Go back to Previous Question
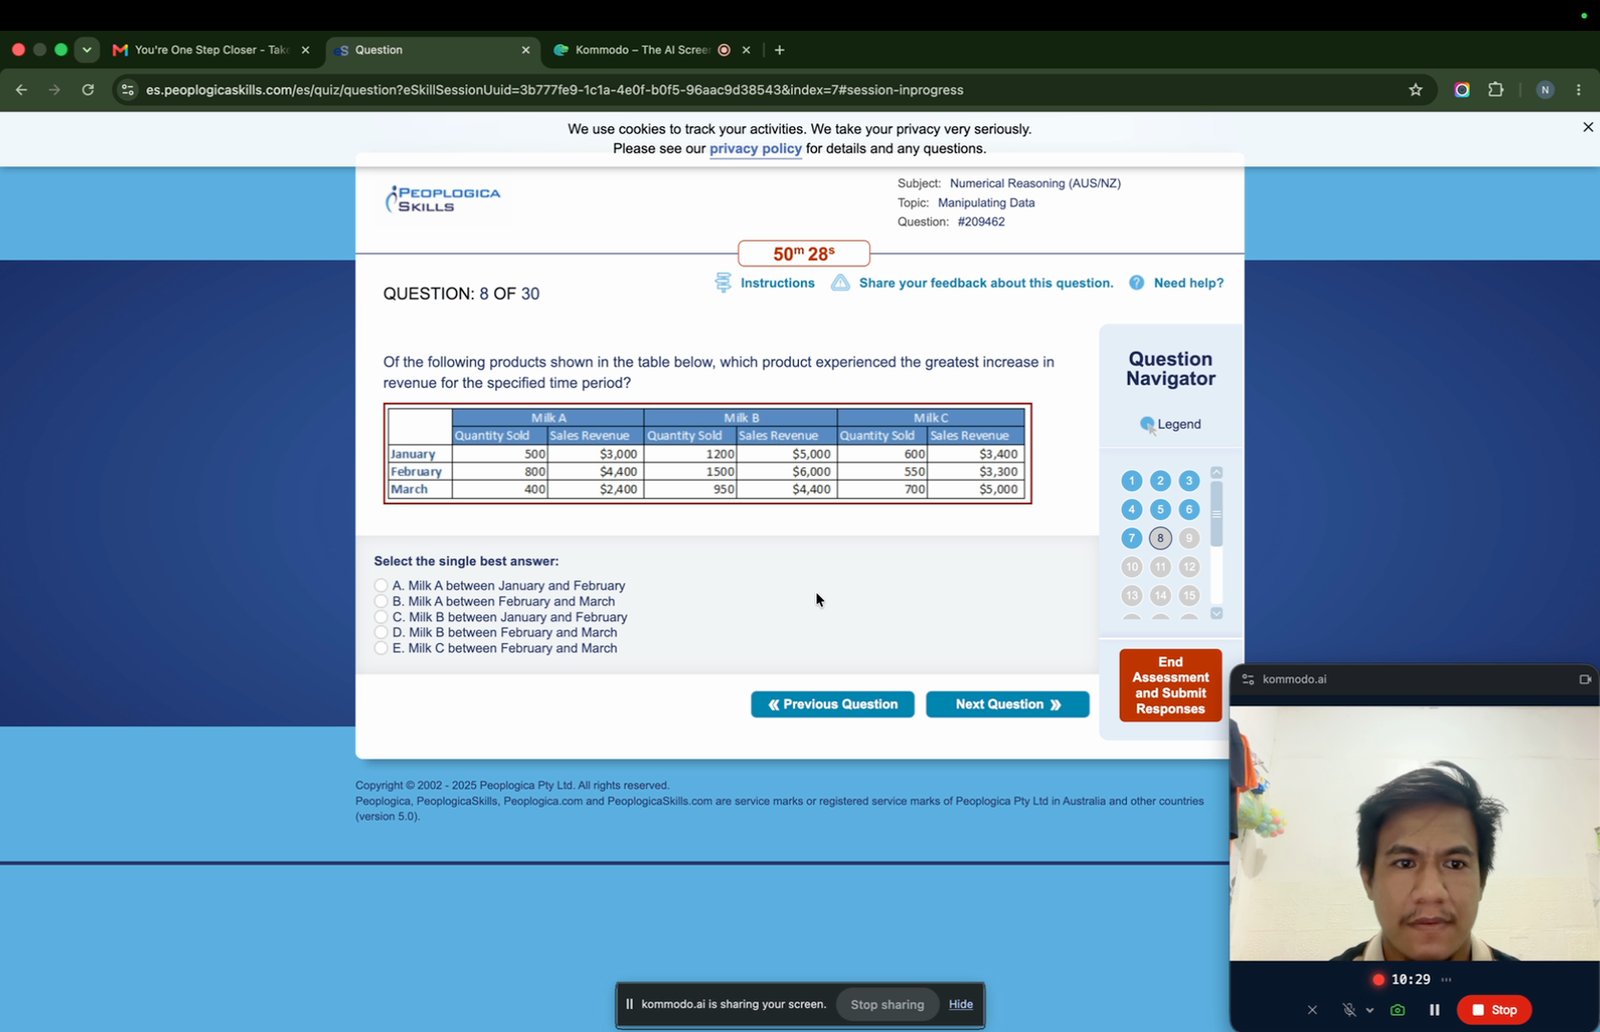This screenshot has height=1032, width=1600. tap(832, 704)
